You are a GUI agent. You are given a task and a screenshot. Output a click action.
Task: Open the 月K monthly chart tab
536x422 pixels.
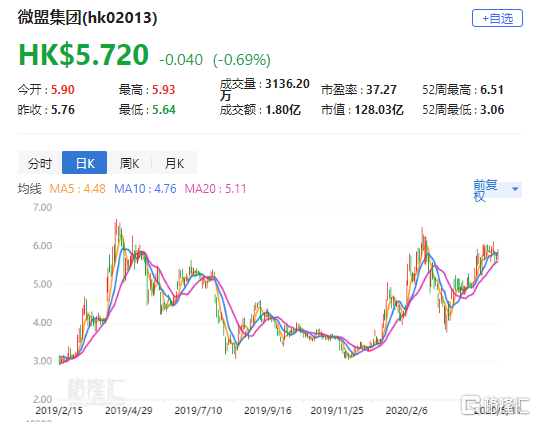tap(174, 163)
